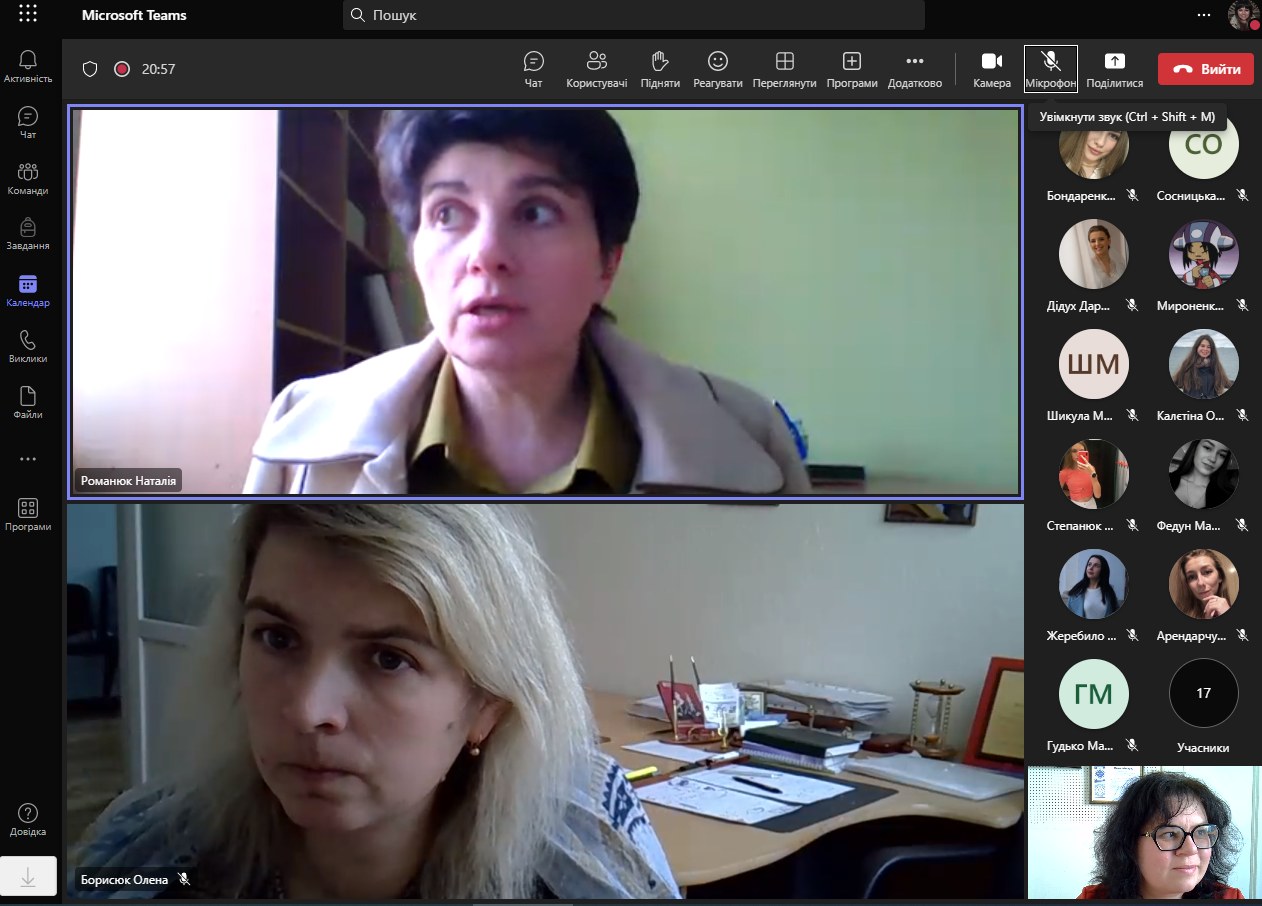Expand the sidebar three-dots more apps
The image size is (1262, 906).
coord(28,459)
